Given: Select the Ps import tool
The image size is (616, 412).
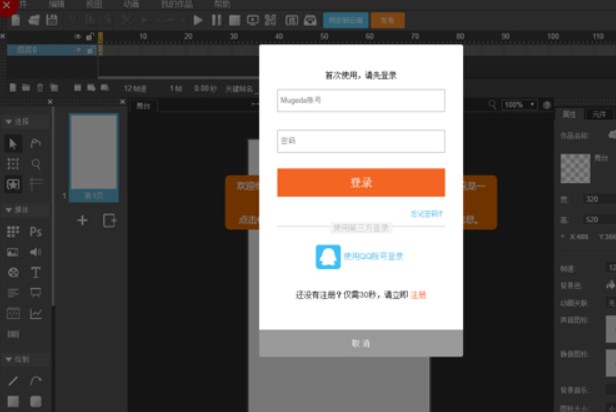Looking at the screenshot, I should click(x=36, y=231).
